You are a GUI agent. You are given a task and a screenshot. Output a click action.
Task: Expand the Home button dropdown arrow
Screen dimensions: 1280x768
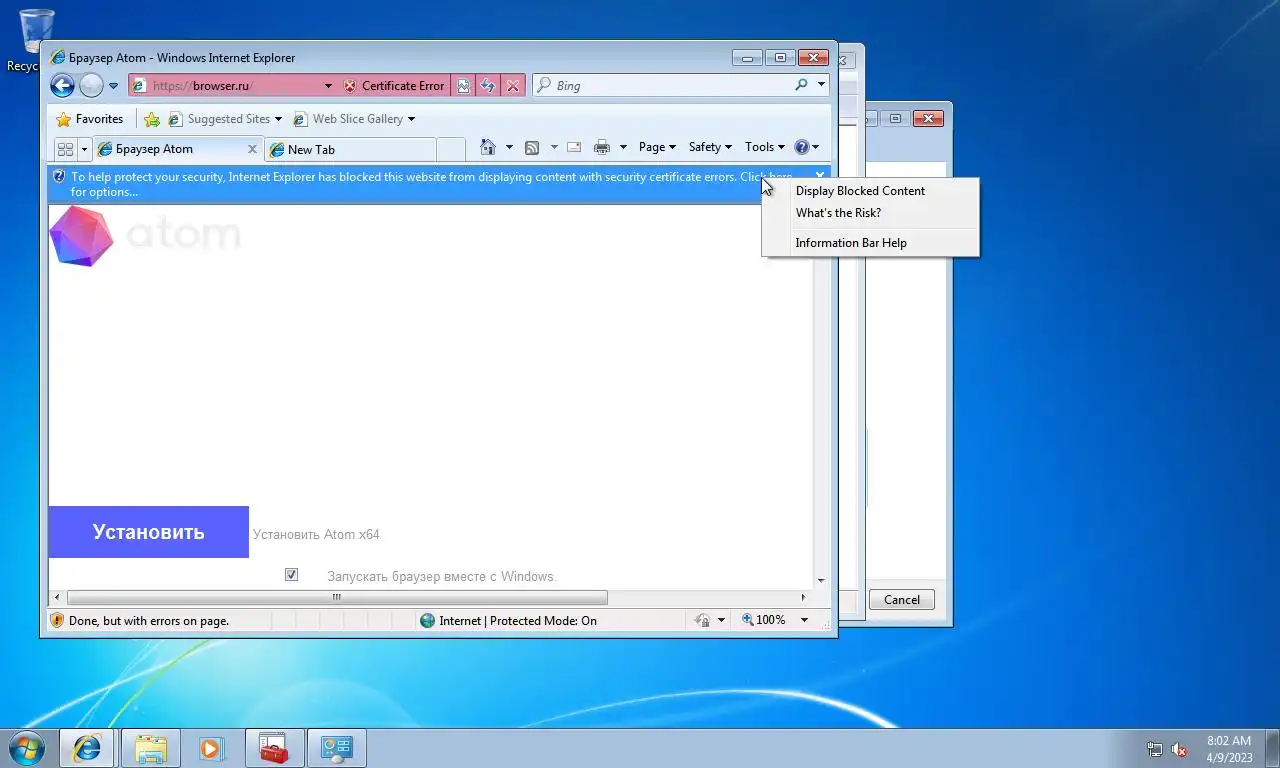[509, 147]
